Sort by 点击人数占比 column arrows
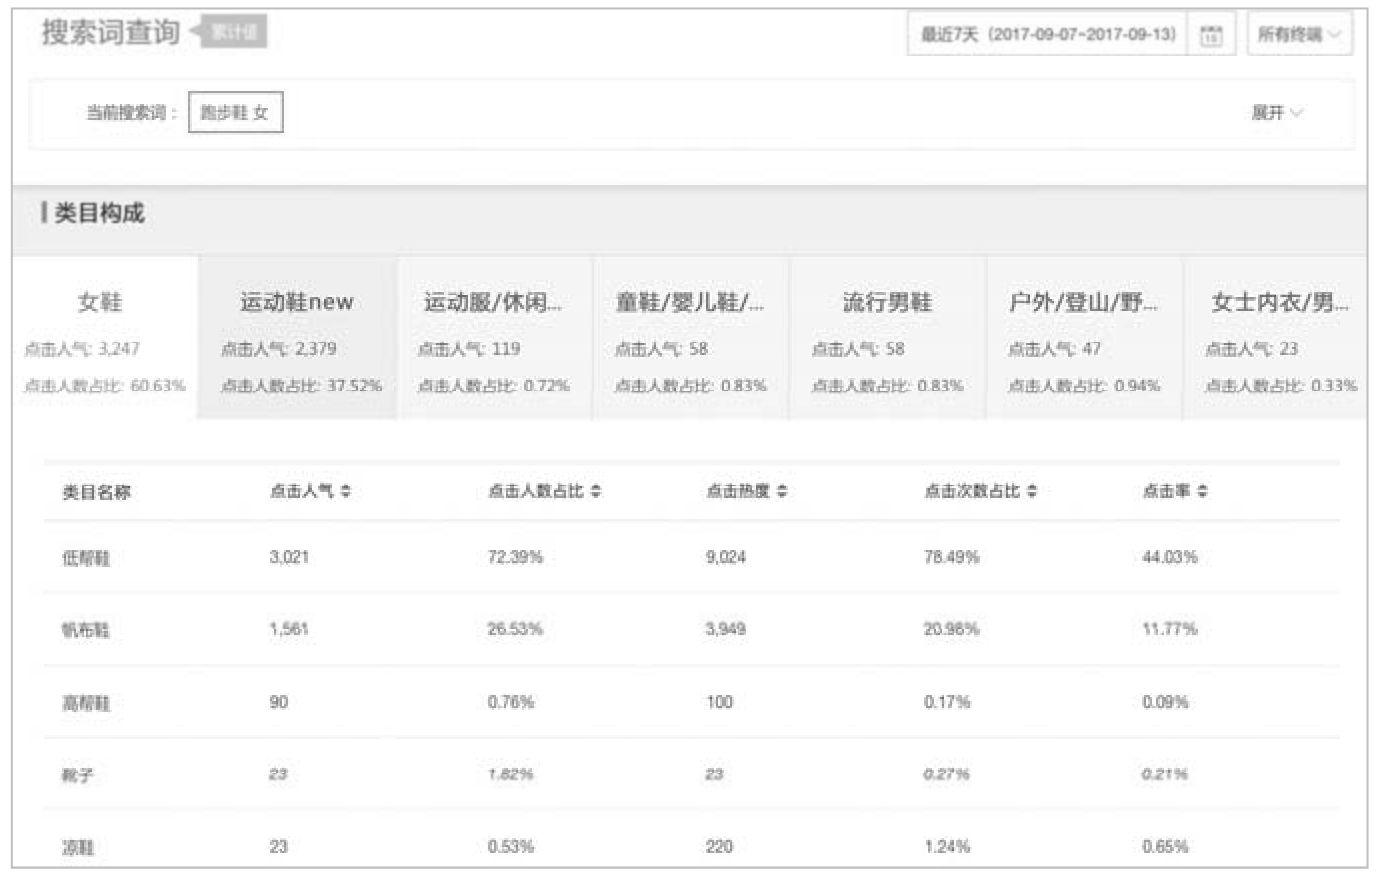This screenshot has width=1380, height=874. pos(596,491)
